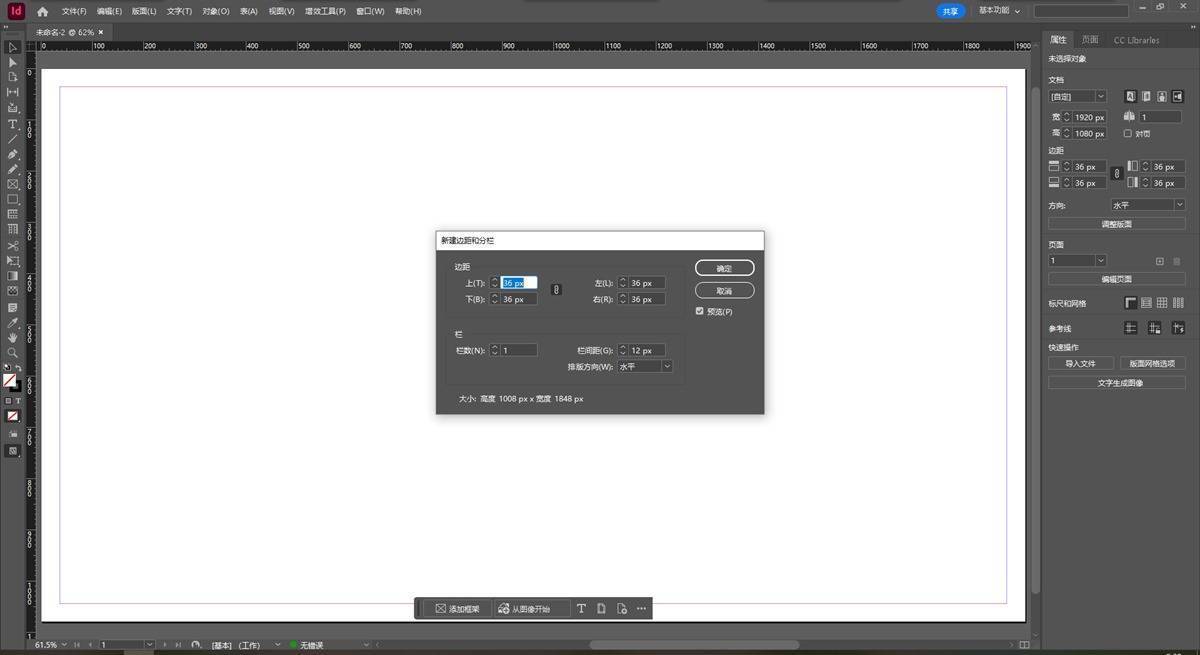Uncheck the 预览(P) checkbox

click(x=700, y=311)
